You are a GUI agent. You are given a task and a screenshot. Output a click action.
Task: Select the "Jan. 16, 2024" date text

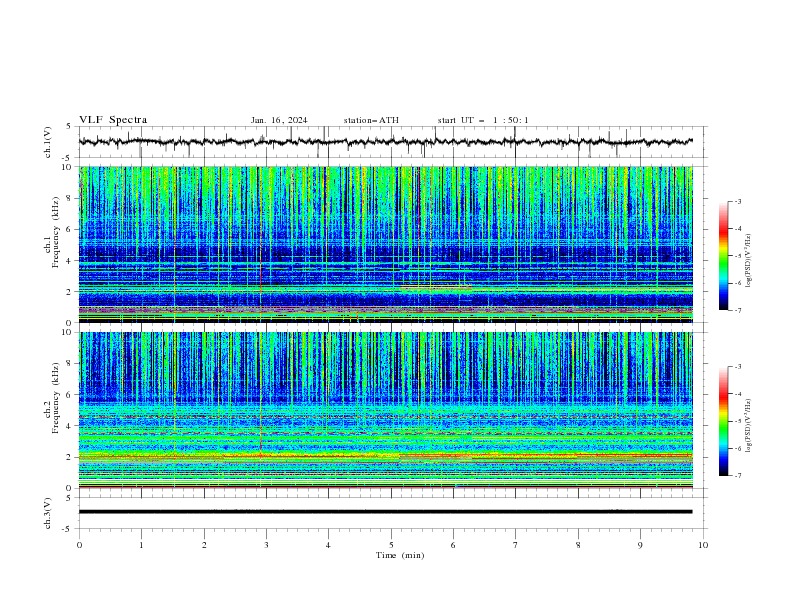(x=279, y=120)
